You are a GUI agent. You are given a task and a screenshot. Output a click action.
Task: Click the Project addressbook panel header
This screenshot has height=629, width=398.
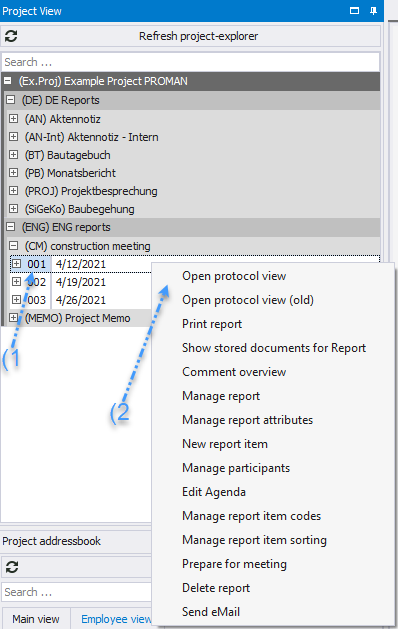pos(76,541)
